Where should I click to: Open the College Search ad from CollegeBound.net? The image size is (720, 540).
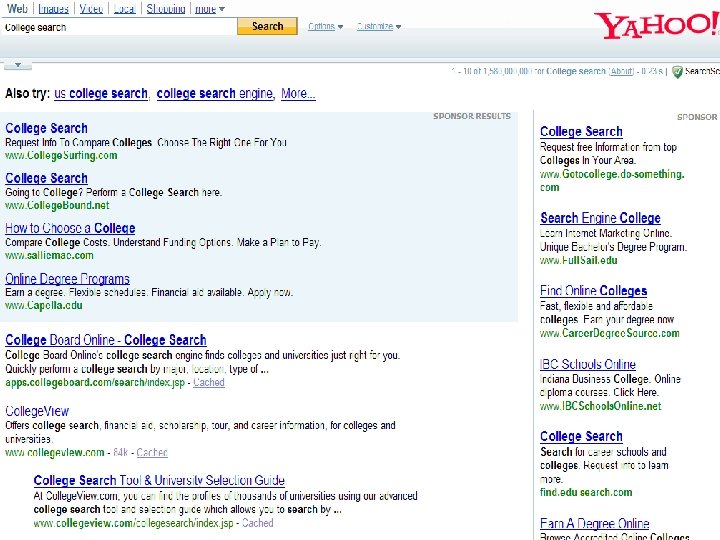46,178
